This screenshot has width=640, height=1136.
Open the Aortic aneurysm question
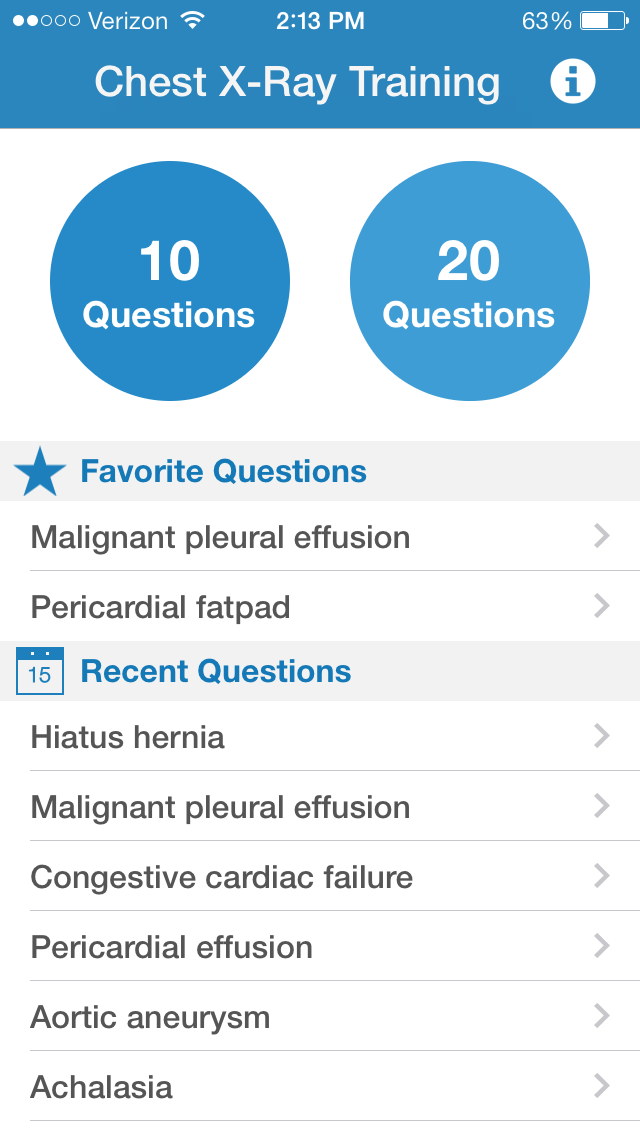(320, 1017)
